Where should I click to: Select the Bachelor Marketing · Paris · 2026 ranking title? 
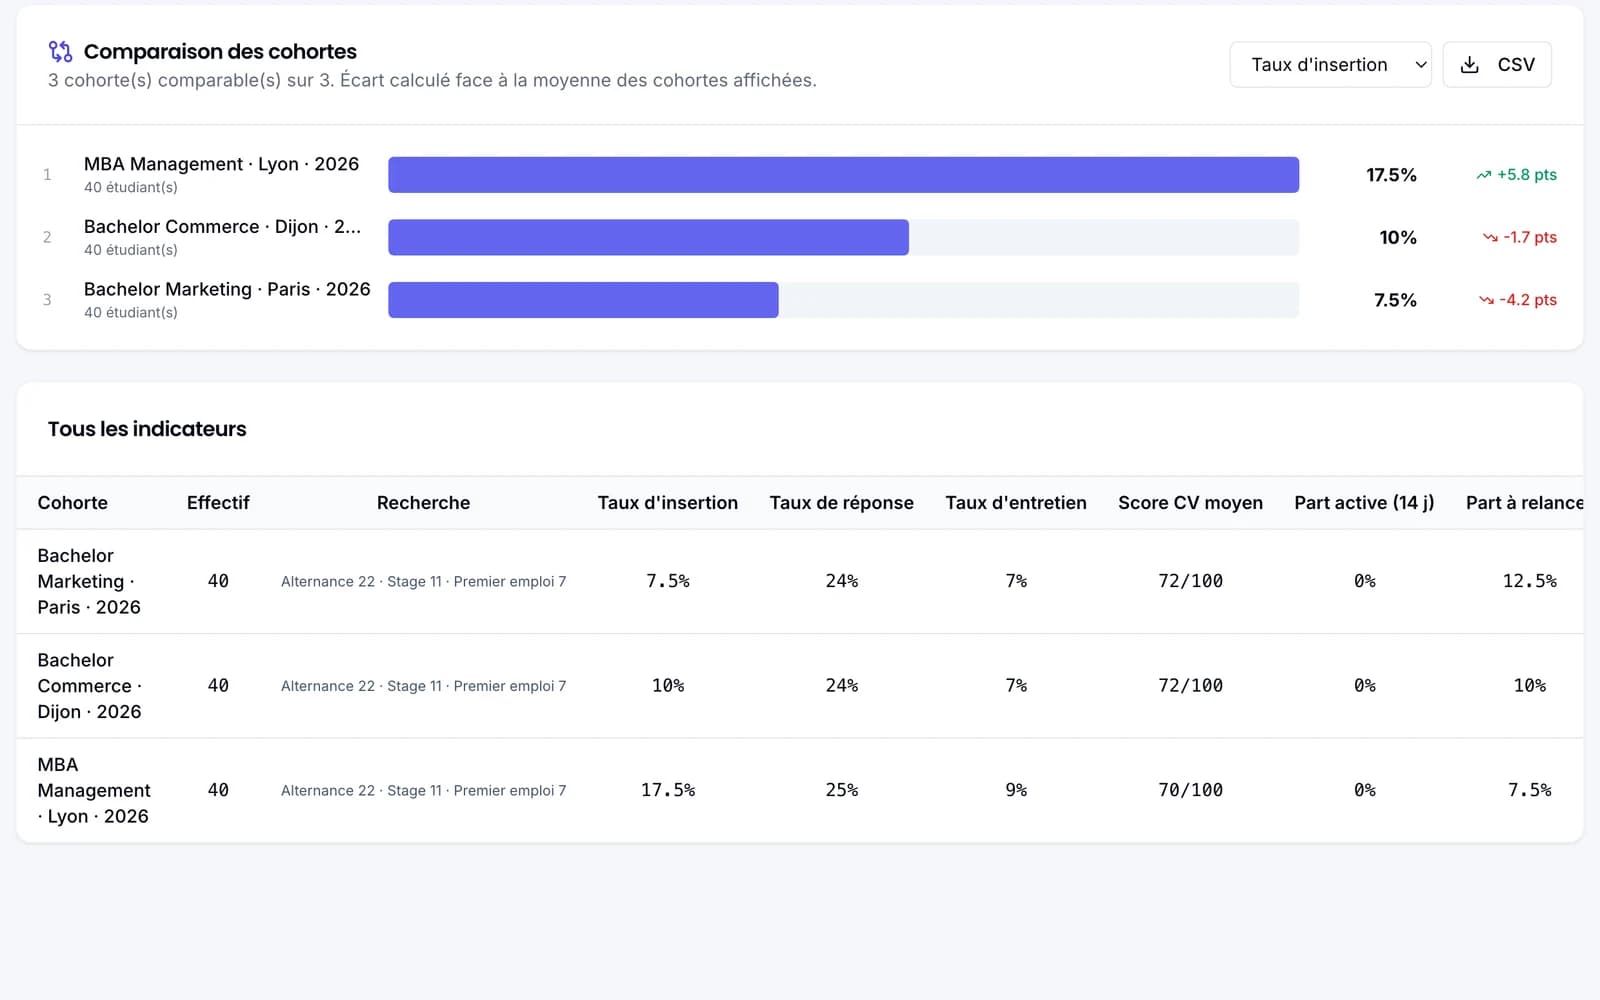point(227,289)
